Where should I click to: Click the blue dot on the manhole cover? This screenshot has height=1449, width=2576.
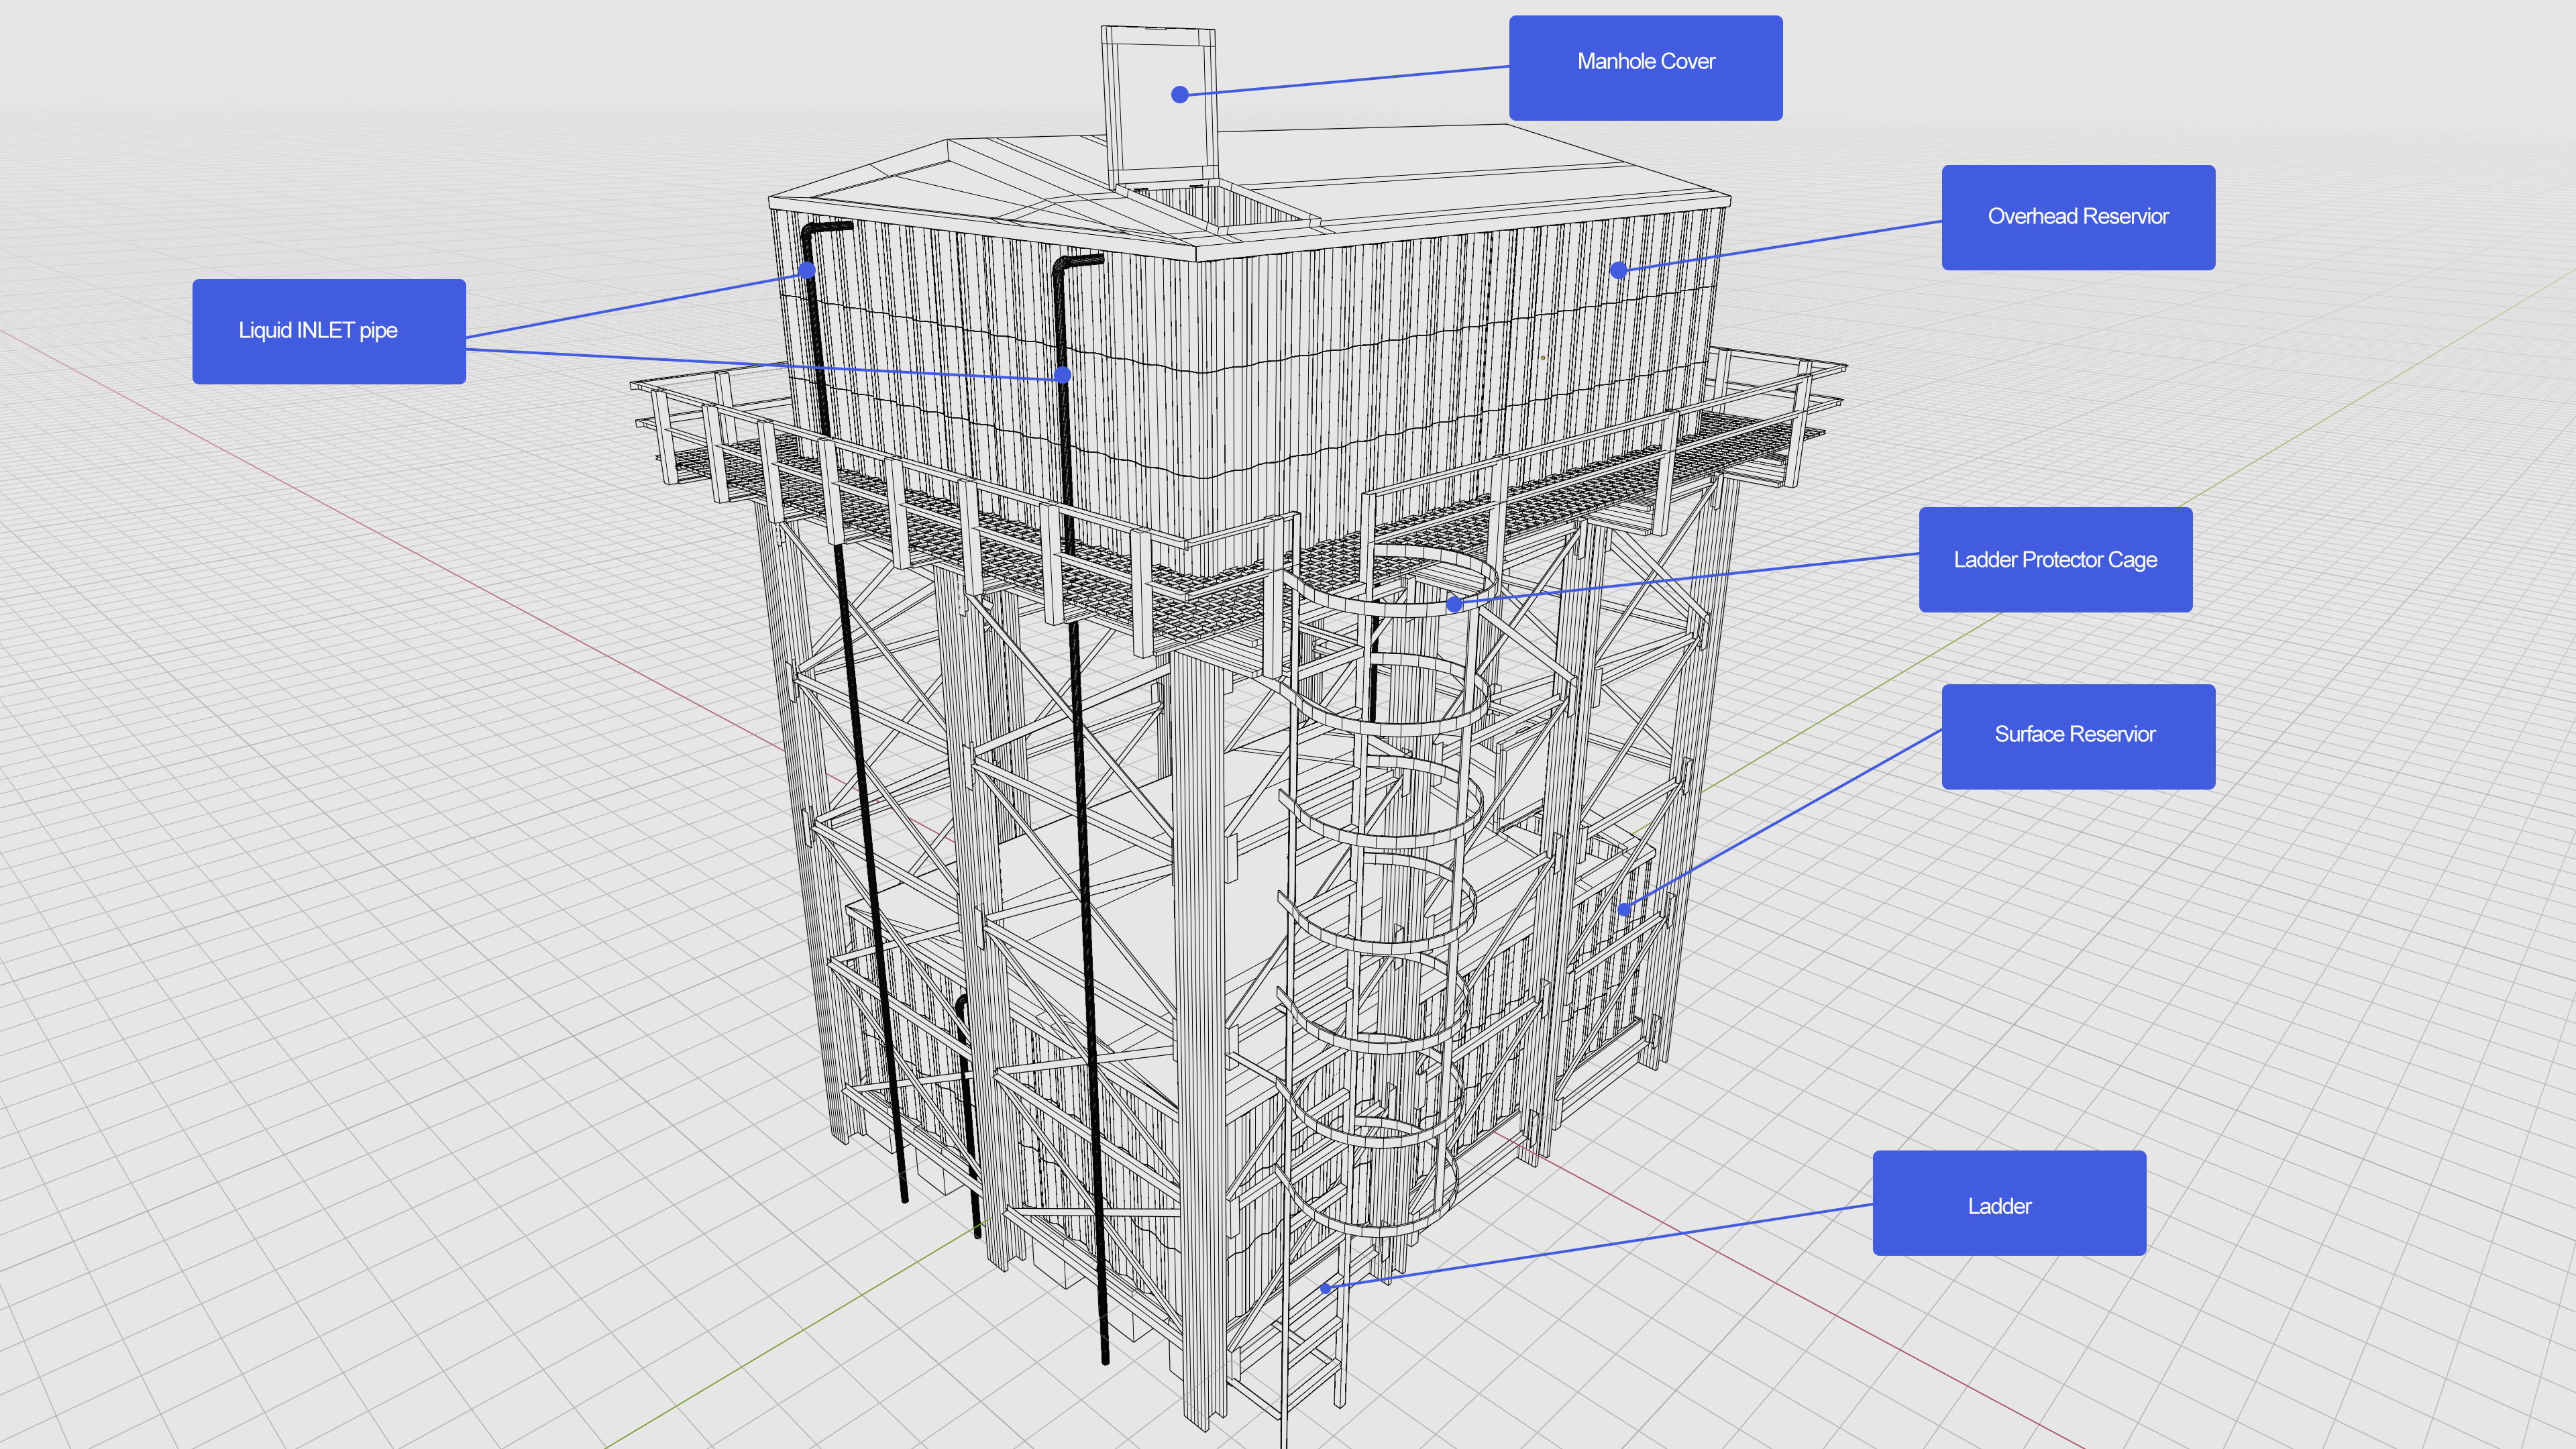click(1180, 94)
